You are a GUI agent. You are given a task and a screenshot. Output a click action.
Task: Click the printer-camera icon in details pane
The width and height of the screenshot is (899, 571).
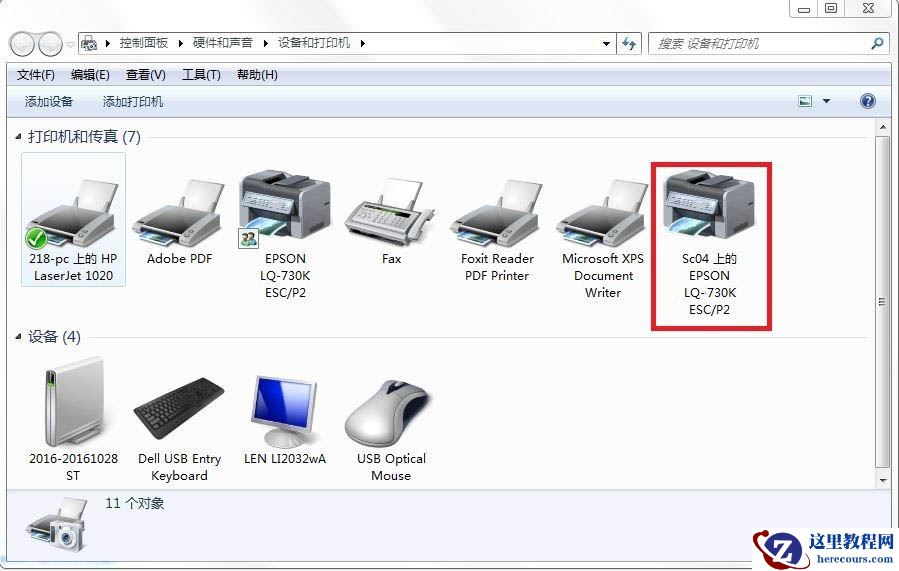coord(58,525)
